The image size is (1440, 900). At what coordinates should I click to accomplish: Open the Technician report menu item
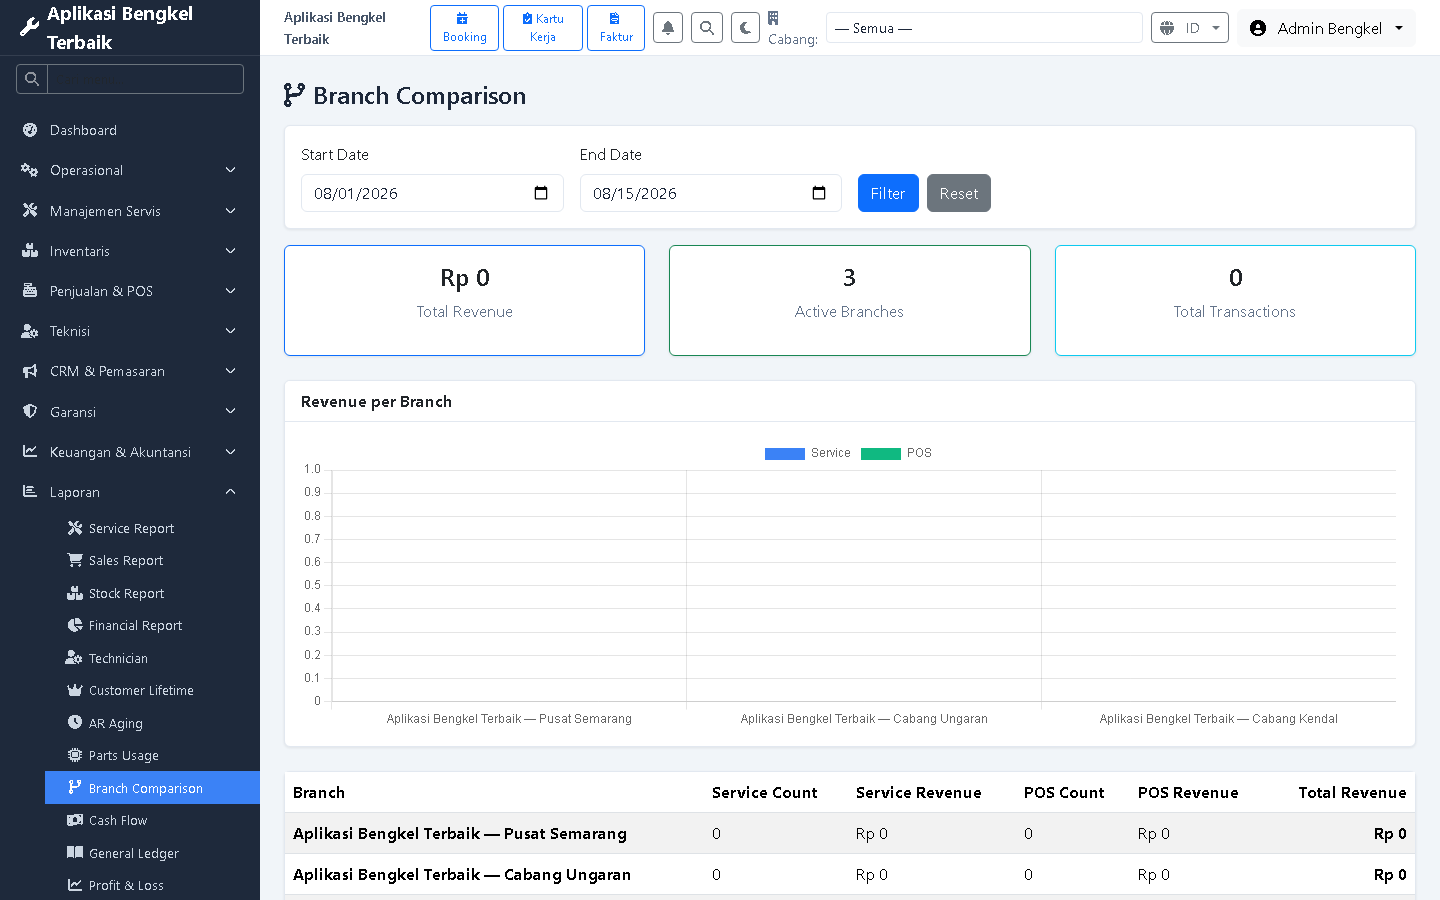click(152, 658)
